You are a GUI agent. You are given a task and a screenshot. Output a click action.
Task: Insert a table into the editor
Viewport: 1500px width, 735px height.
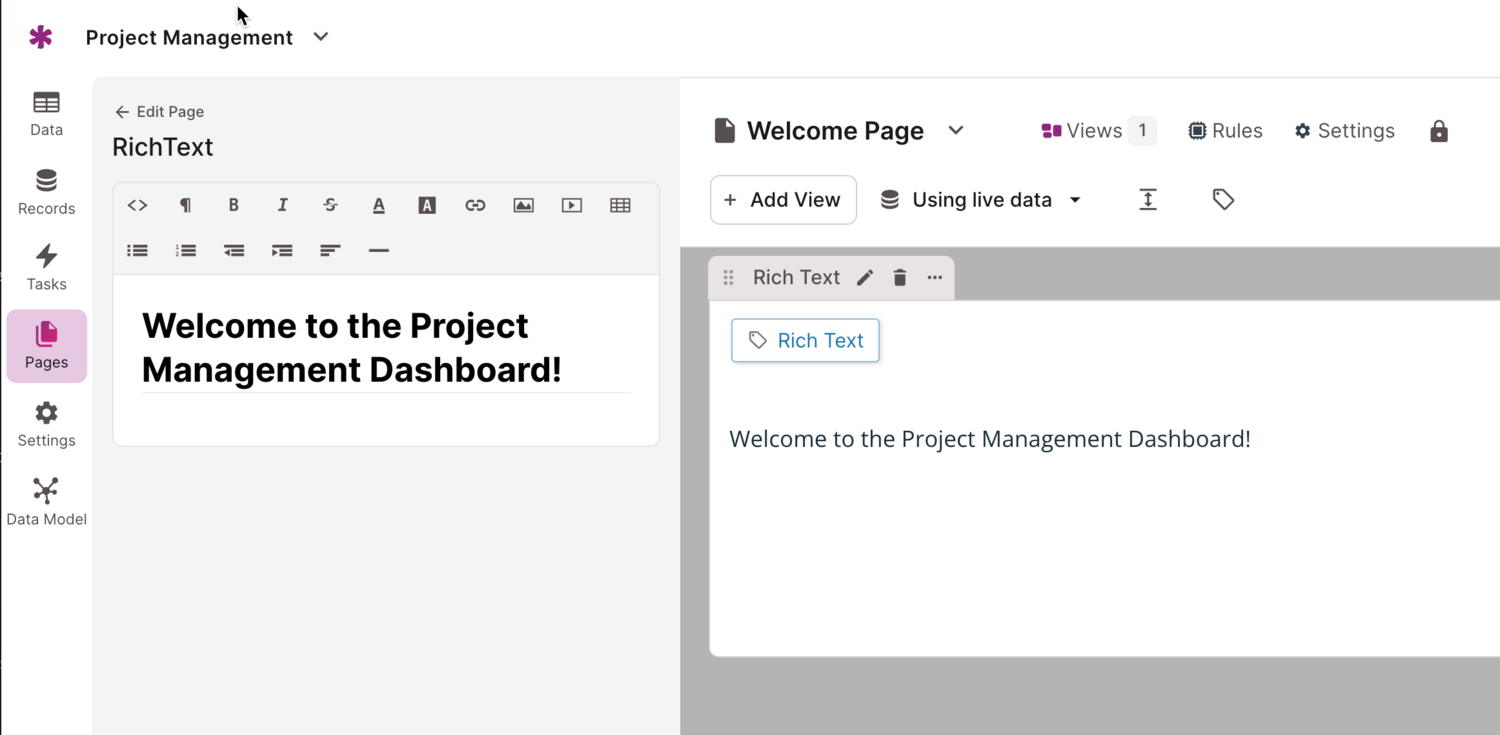(620, 205)
